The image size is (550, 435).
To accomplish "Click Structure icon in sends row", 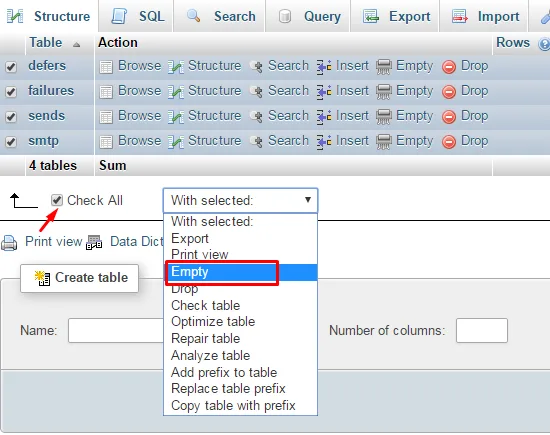I will pos(175,117).
